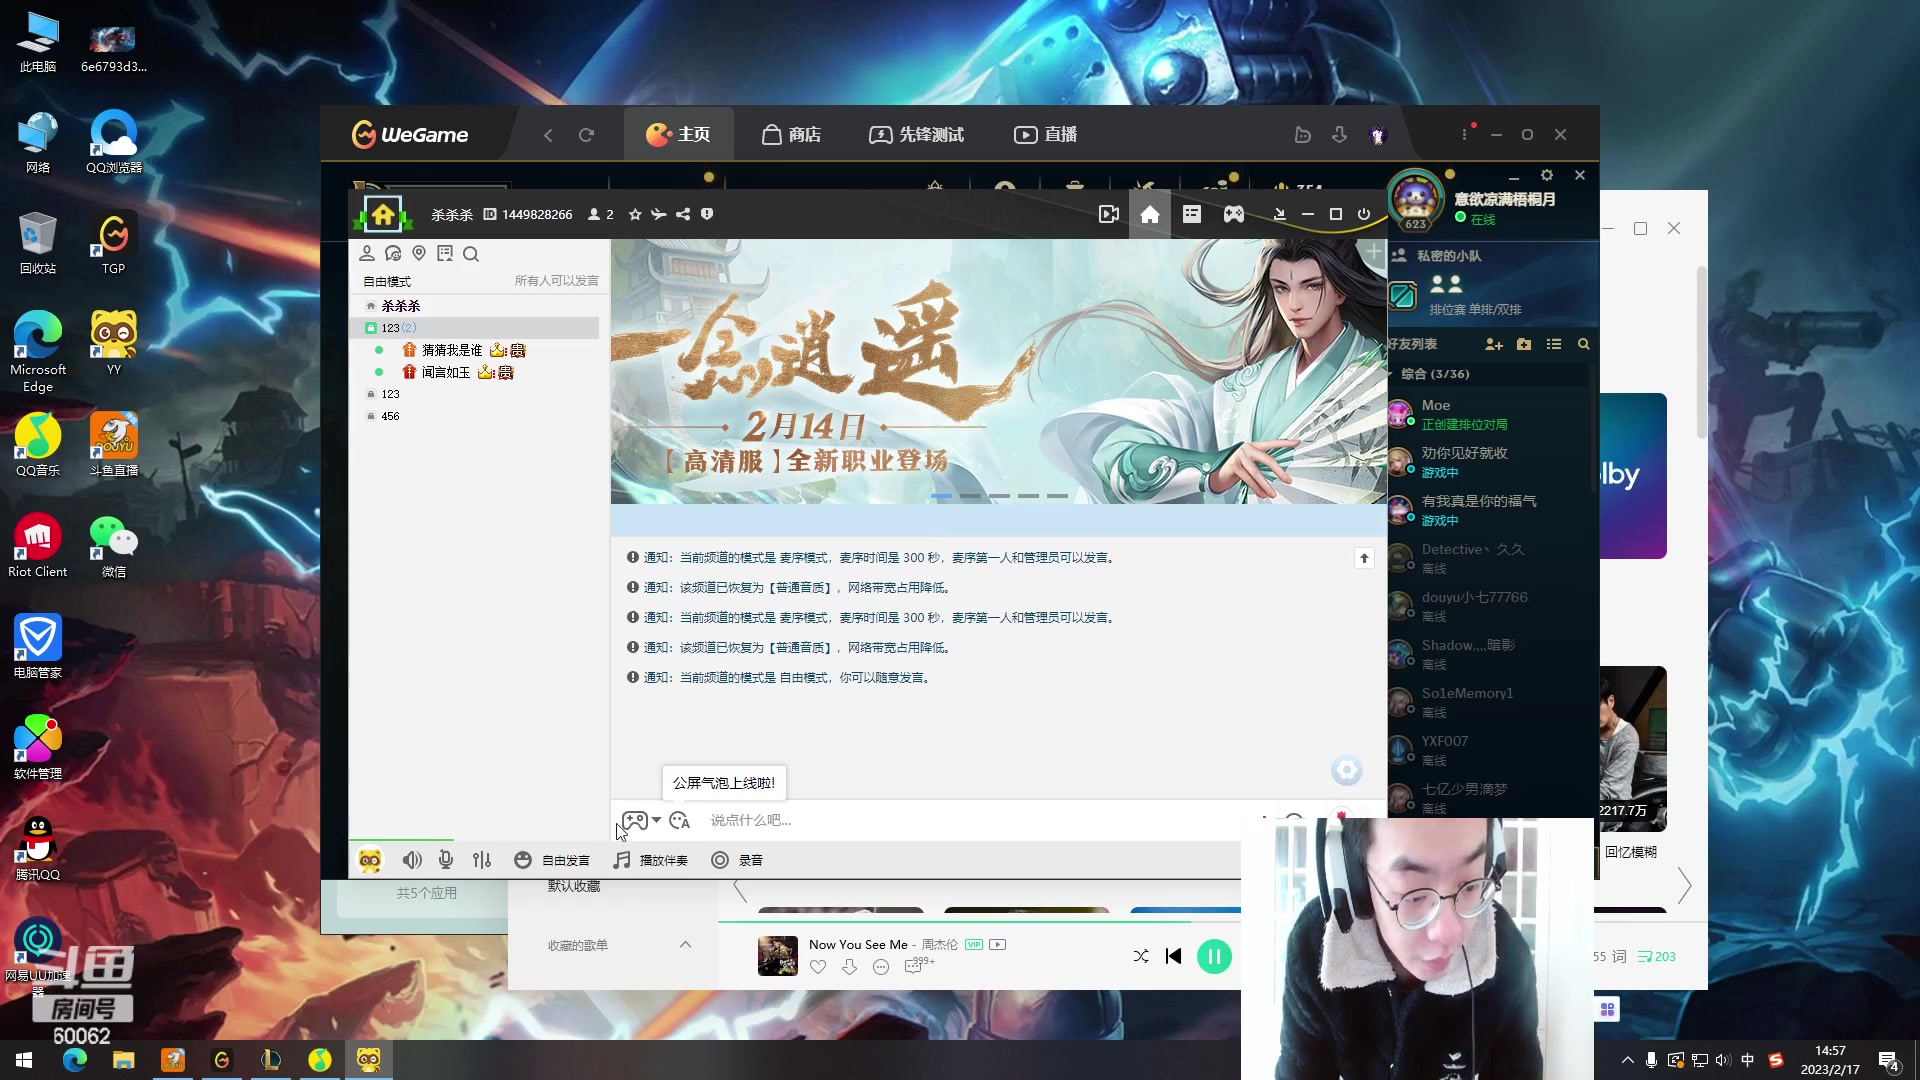Select the locked 456 sub-channel
Image resolution: width=1920 pixels, height=1080 pixels.
[389, 416]
